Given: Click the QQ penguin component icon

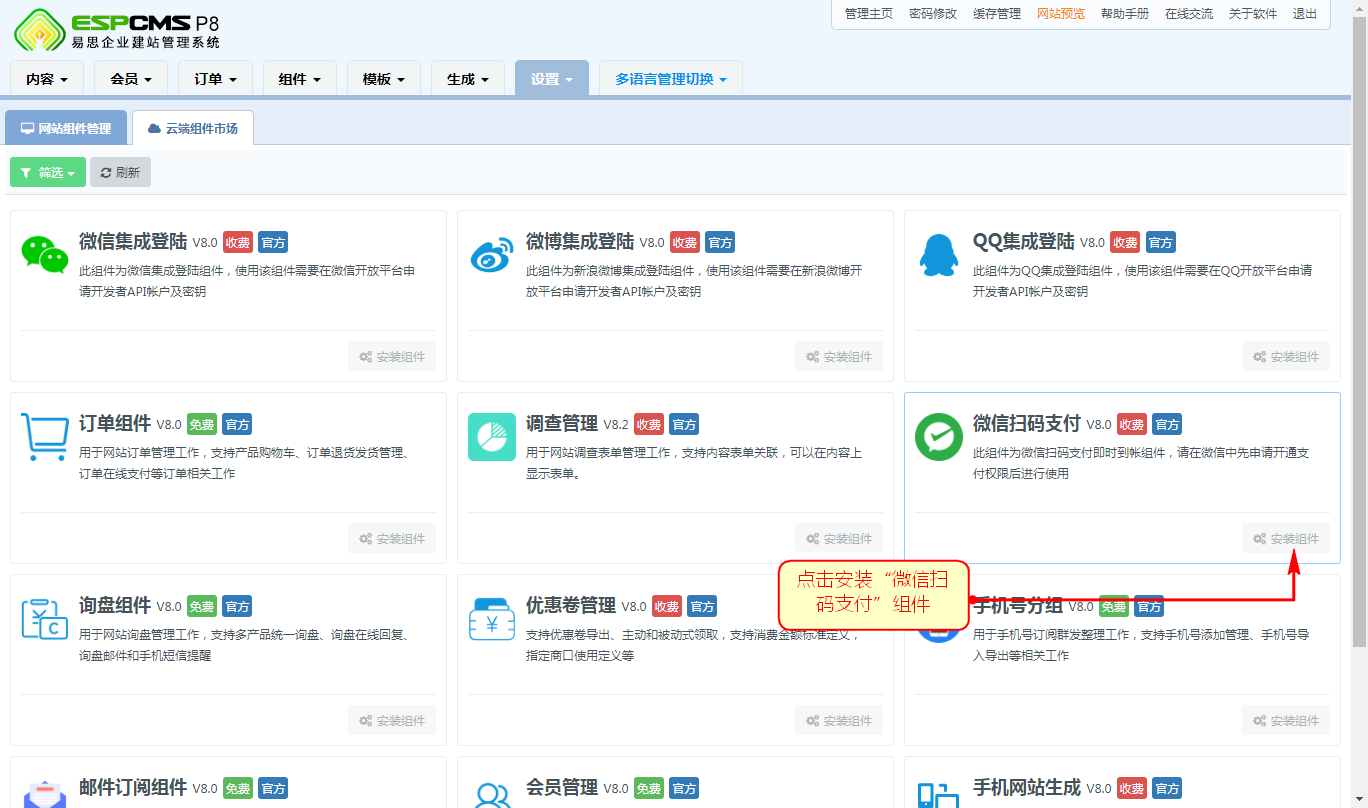Looking at the screenshot, I should [938, 255].
